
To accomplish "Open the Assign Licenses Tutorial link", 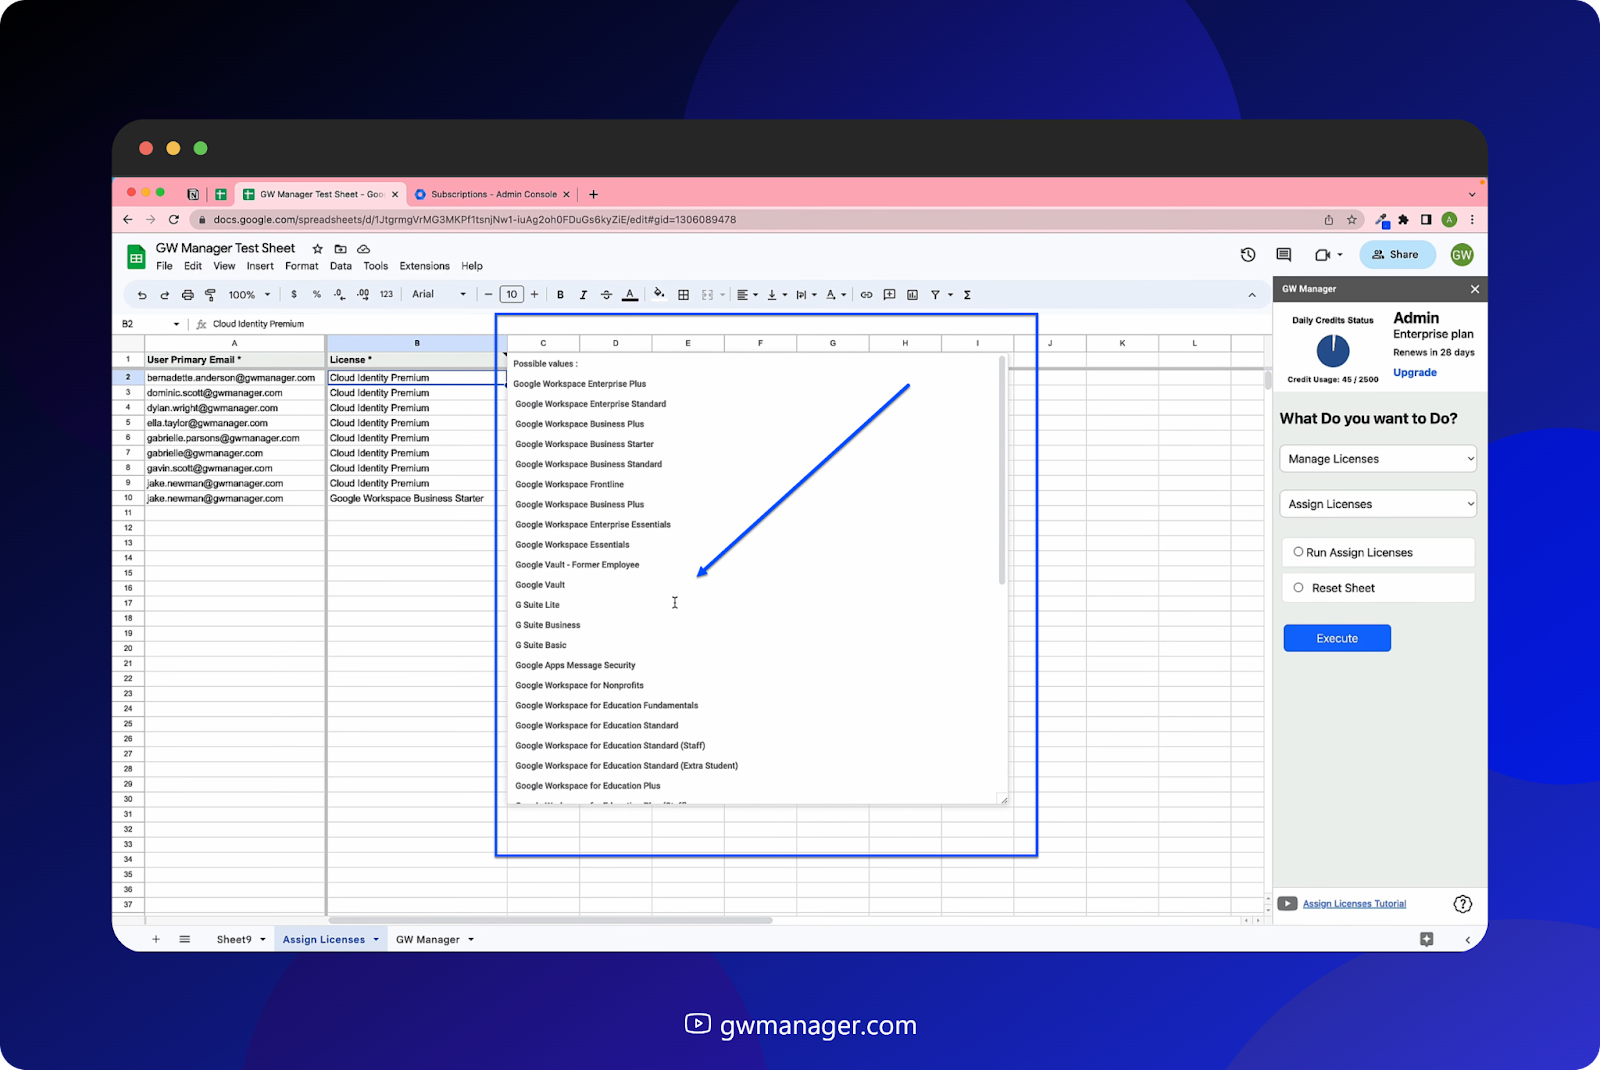I will click(1354, 904).
